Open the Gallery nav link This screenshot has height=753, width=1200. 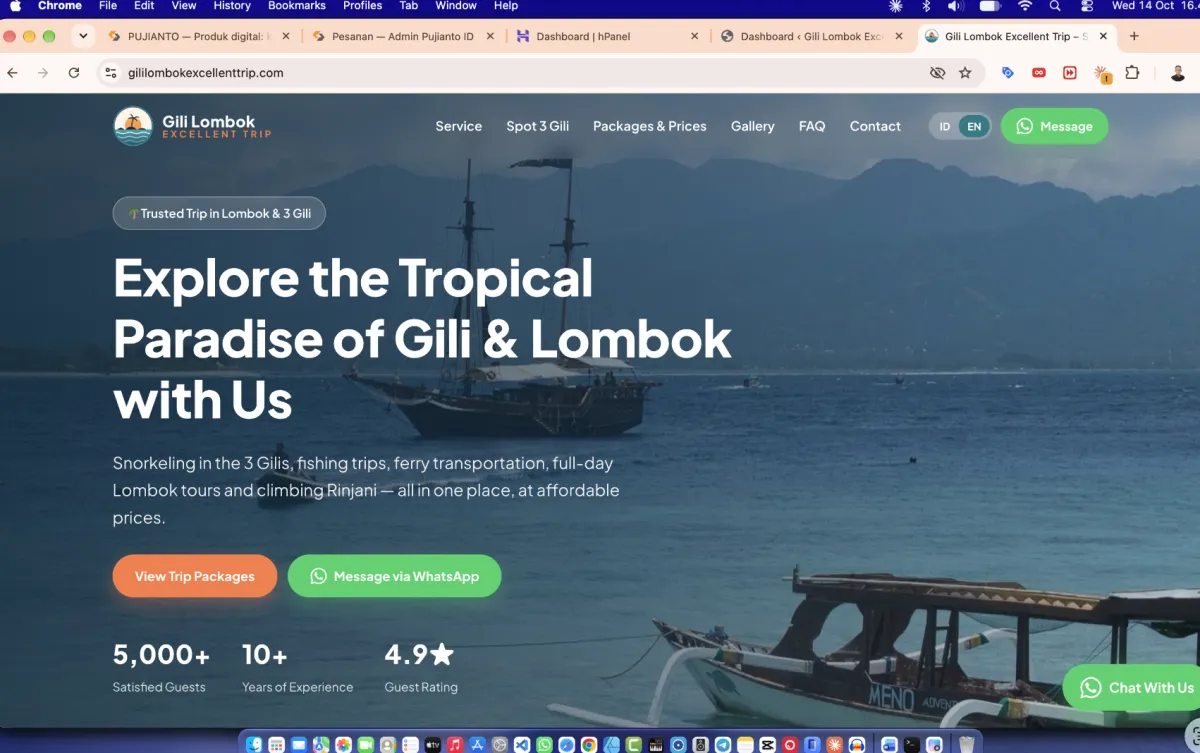753,126
